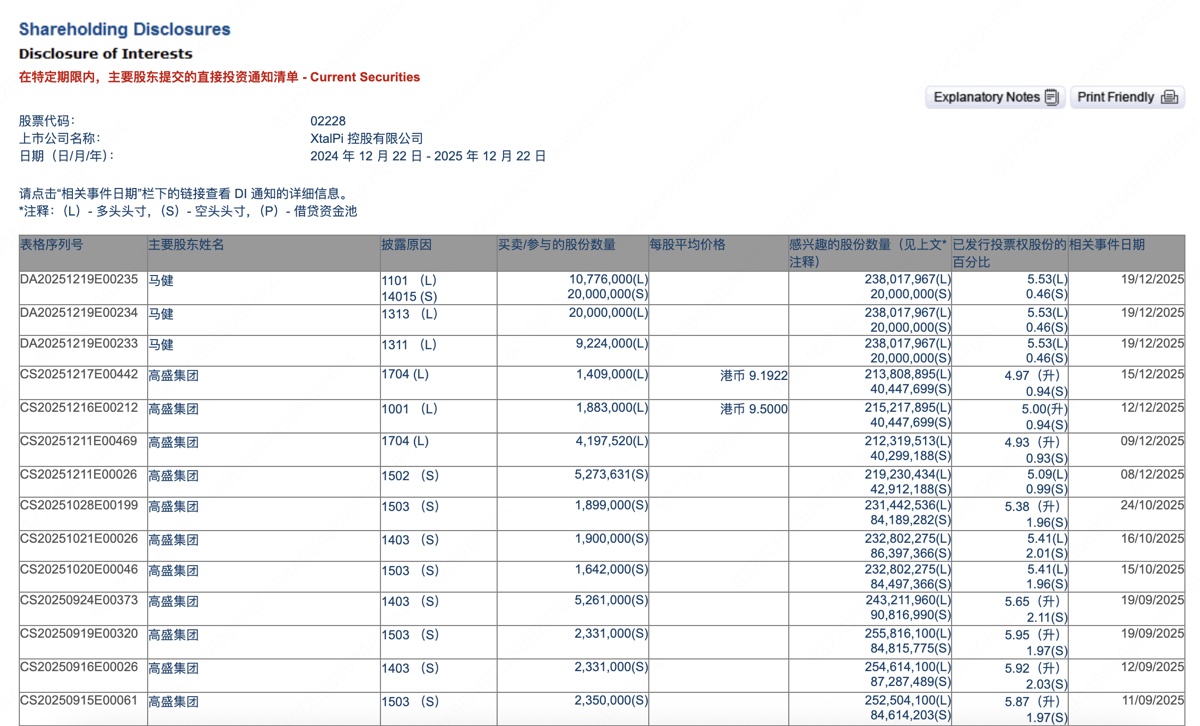The width and height of the screenshot is (1200, 726).
Task: Open the 09/12/2025 event date link
Action: pos(1151,442)
